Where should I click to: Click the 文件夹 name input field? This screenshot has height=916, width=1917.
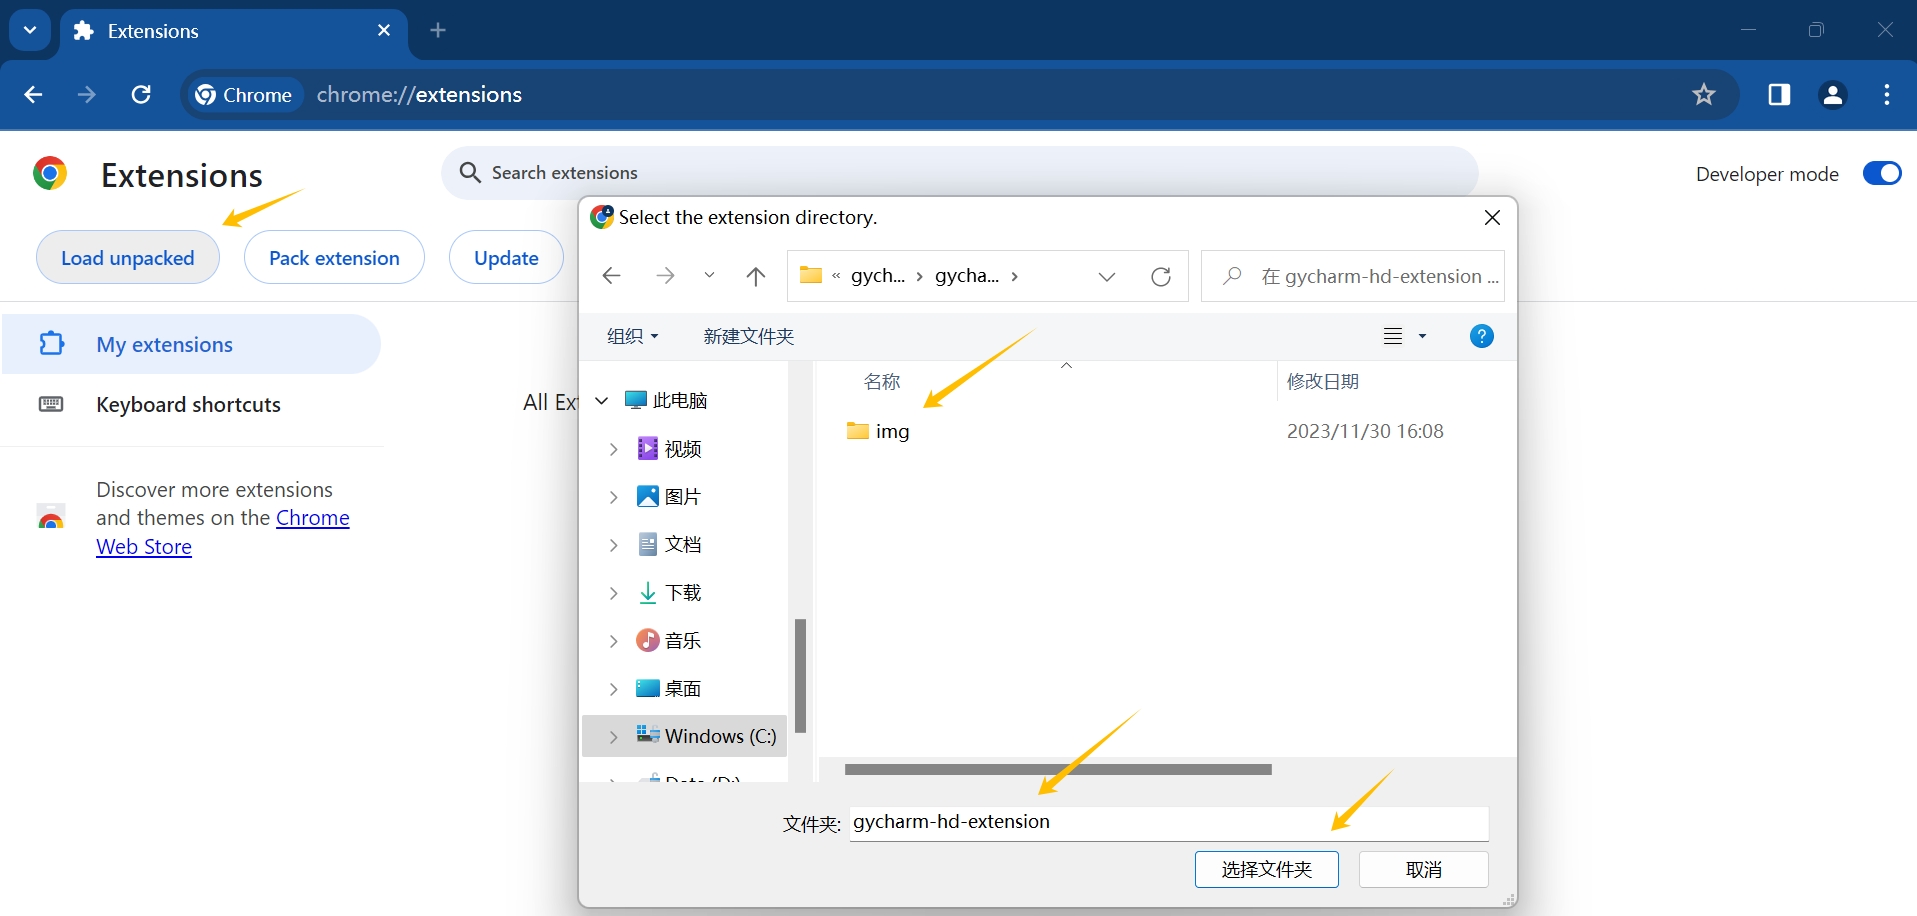pyautogui.click(x=1169, y=823)
